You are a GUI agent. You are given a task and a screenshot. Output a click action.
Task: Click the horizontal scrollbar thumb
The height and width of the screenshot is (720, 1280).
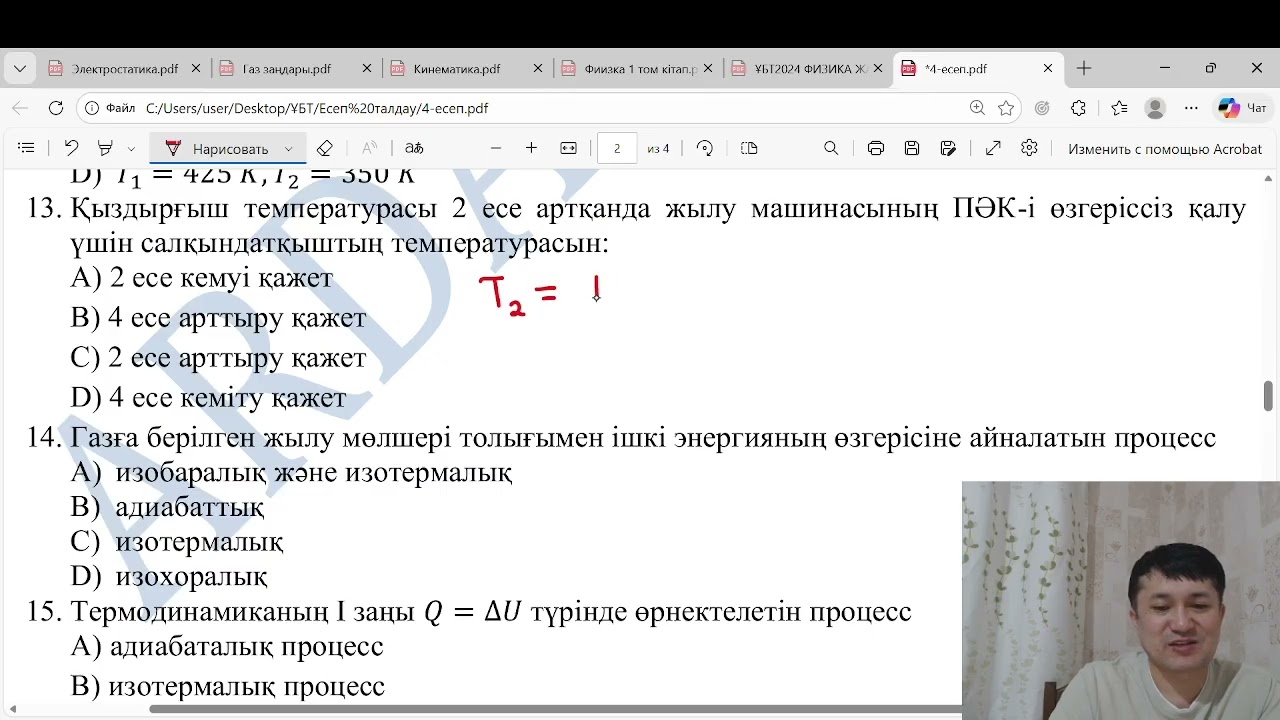tap(555, 709)
